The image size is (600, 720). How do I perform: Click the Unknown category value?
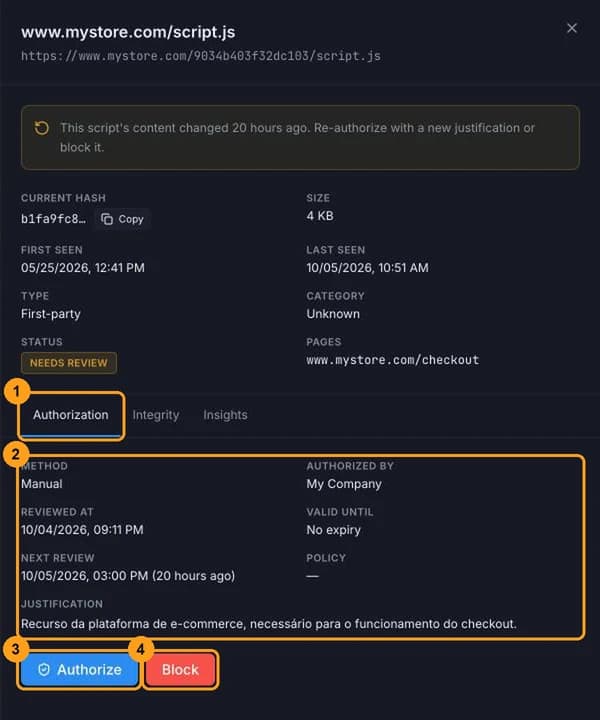[x=333, y=314]
